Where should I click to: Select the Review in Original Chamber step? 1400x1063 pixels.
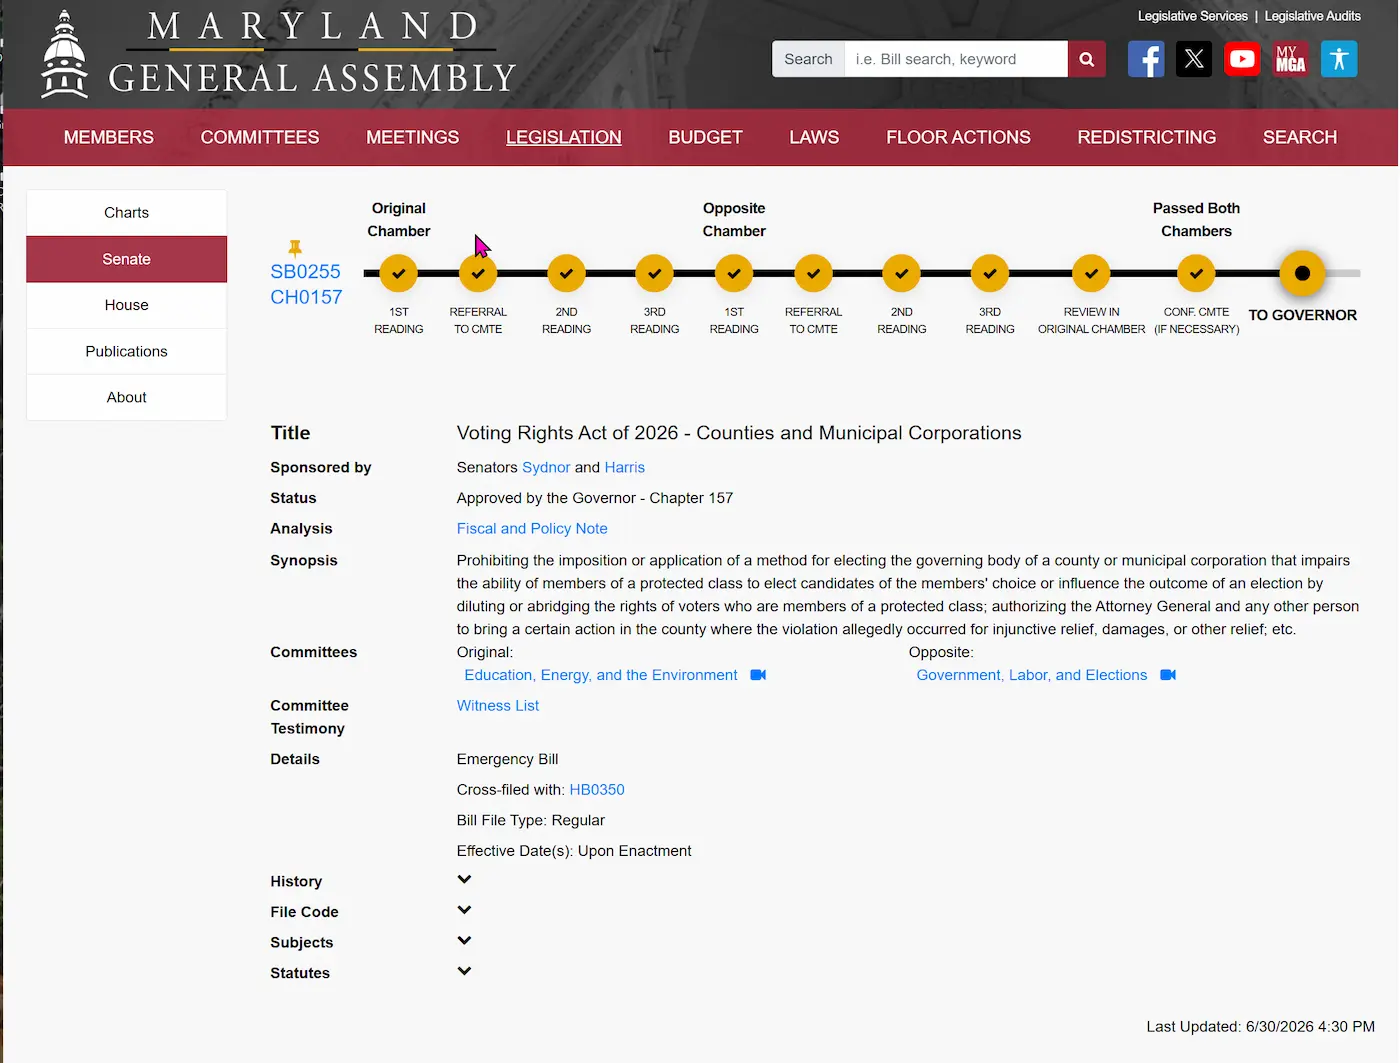1092,273
